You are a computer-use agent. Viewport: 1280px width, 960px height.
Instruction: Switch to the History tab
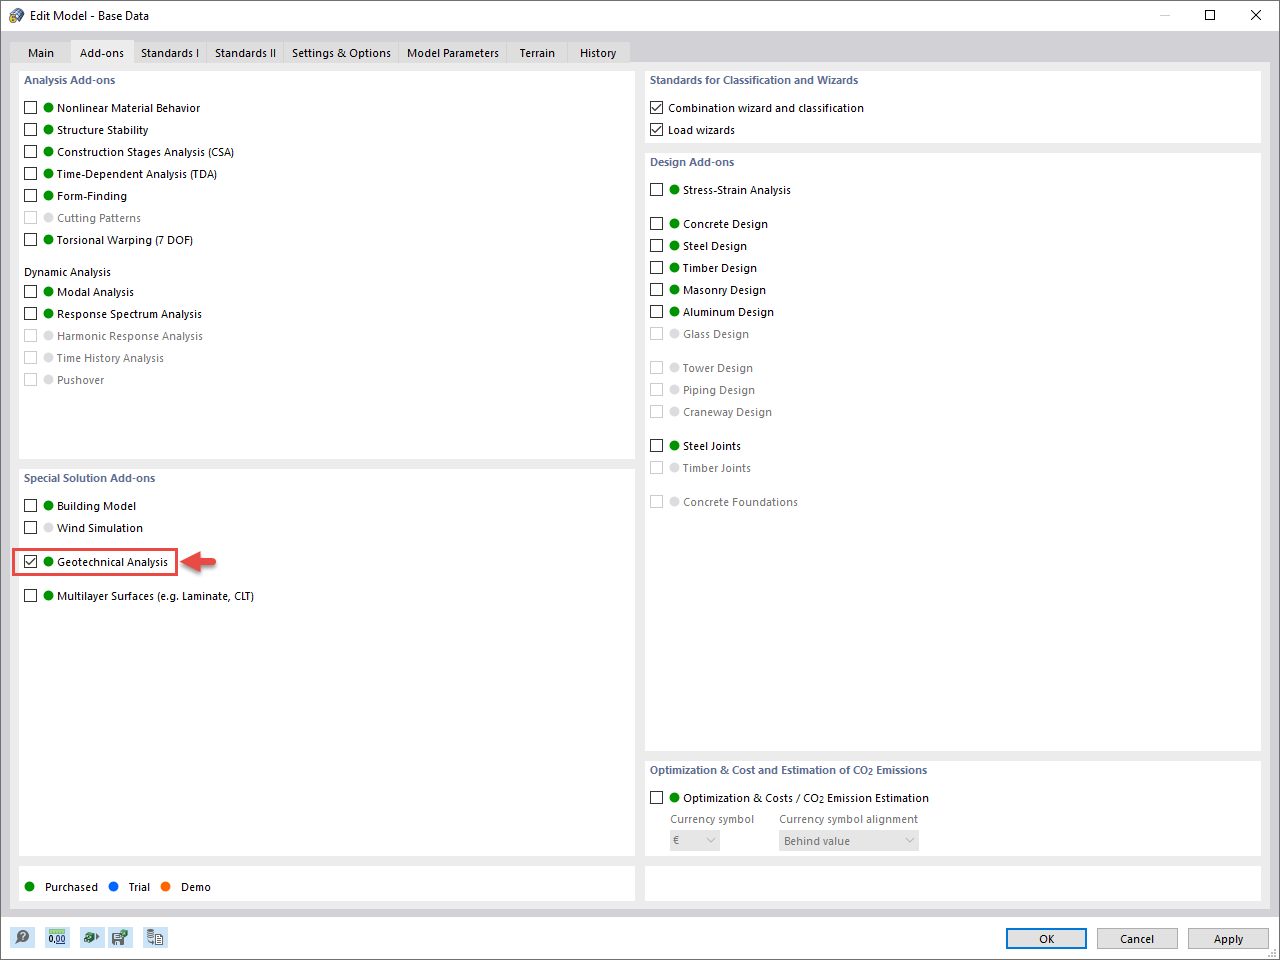tap(597, 52)
